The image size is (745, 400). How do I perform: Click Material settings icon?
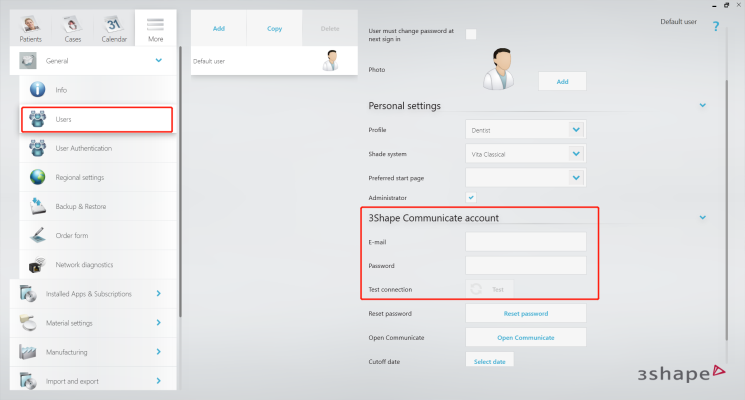pos(28,323)
